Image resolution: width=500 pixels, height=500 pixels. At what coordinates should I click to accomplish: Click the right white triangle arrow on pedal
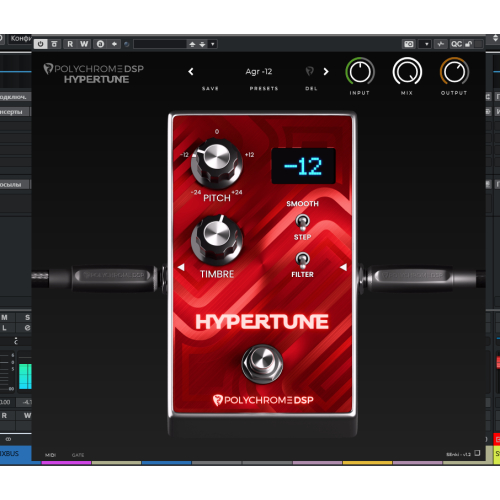click(x=343, y=267)
